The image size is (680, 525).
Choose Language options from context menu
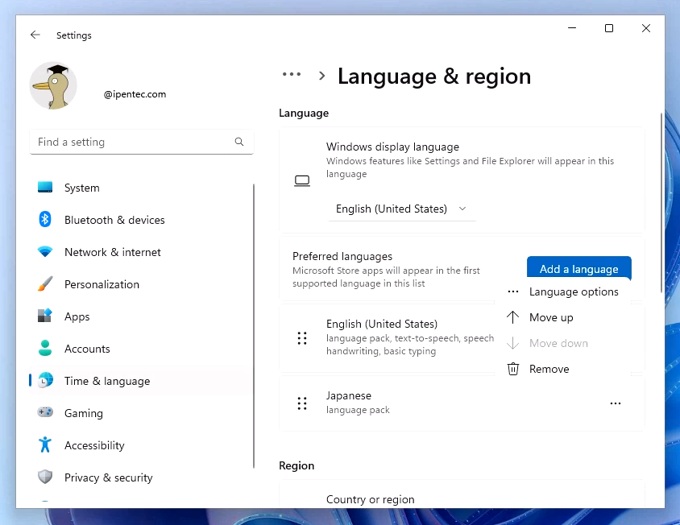coord(563,292)
